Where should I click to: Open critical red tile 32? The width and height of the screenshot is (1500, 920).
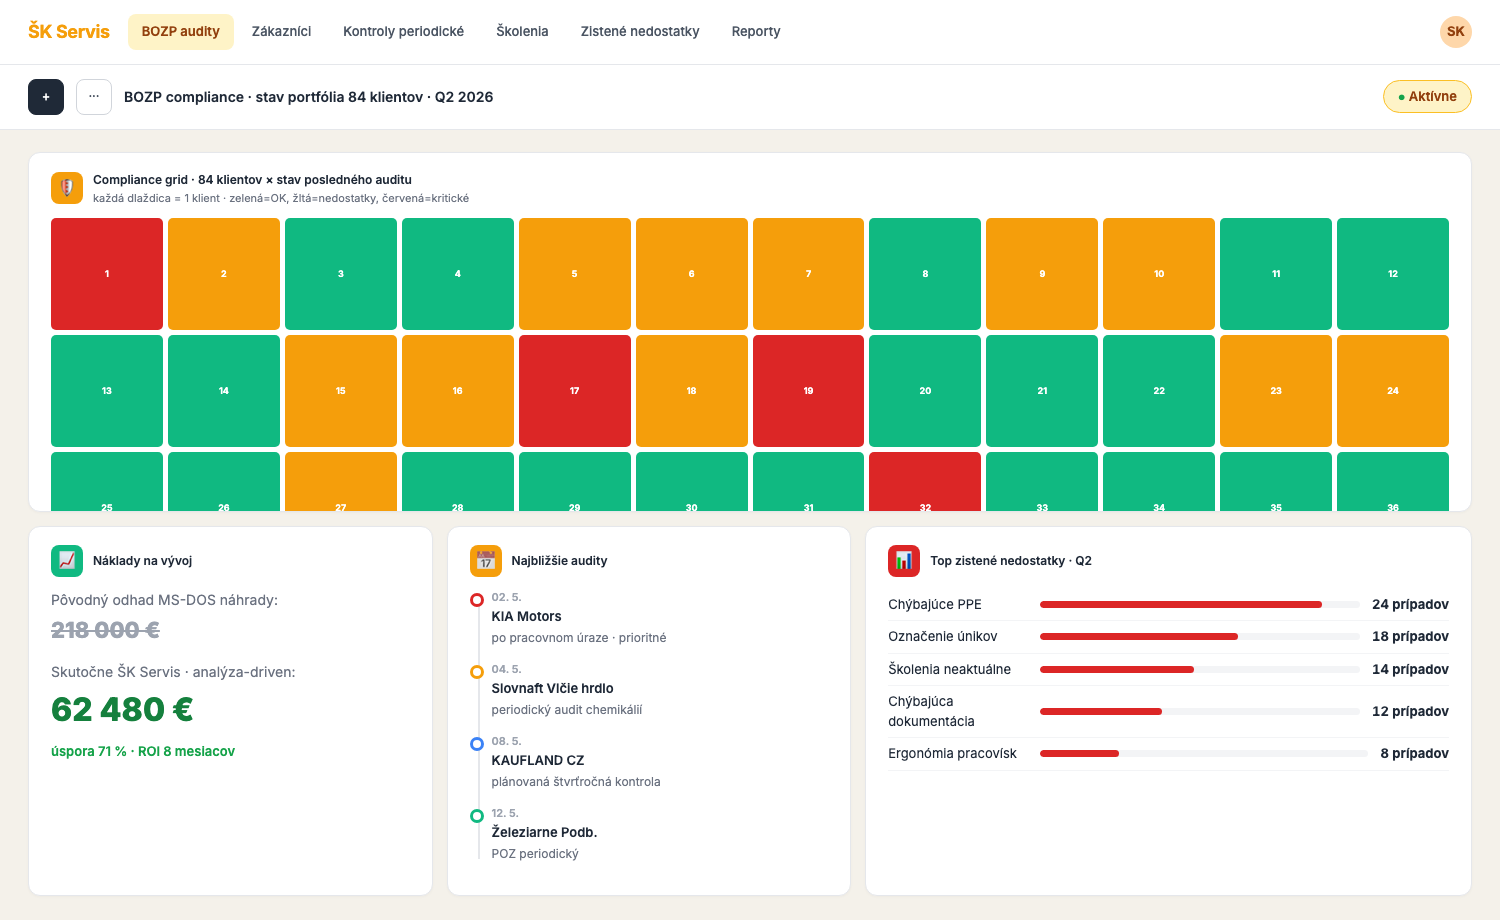tap(925, 482)
